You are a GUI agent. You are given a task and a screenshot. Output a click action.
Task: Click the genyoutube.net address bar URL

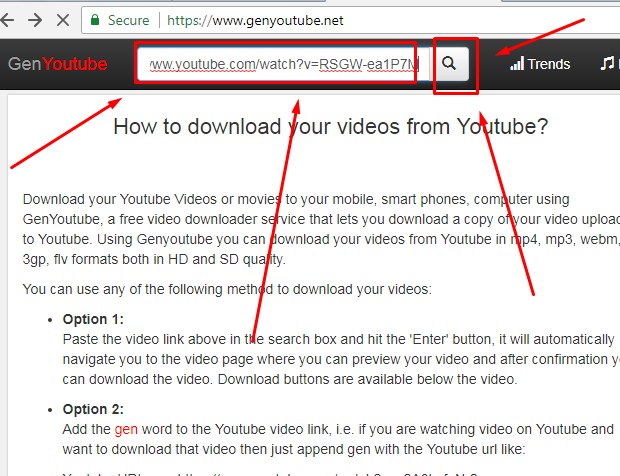255,21
